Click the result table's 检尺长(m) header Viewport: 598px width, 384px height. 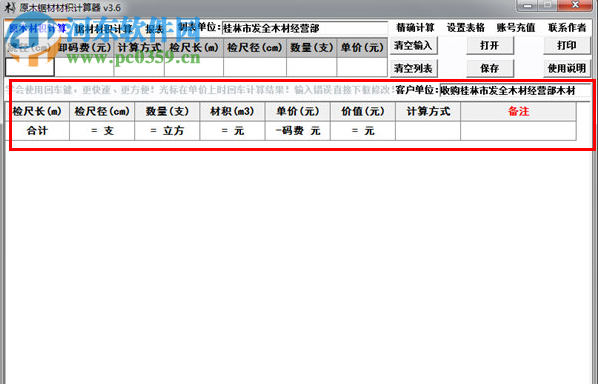pyautogui.click(x=37, y=112)
